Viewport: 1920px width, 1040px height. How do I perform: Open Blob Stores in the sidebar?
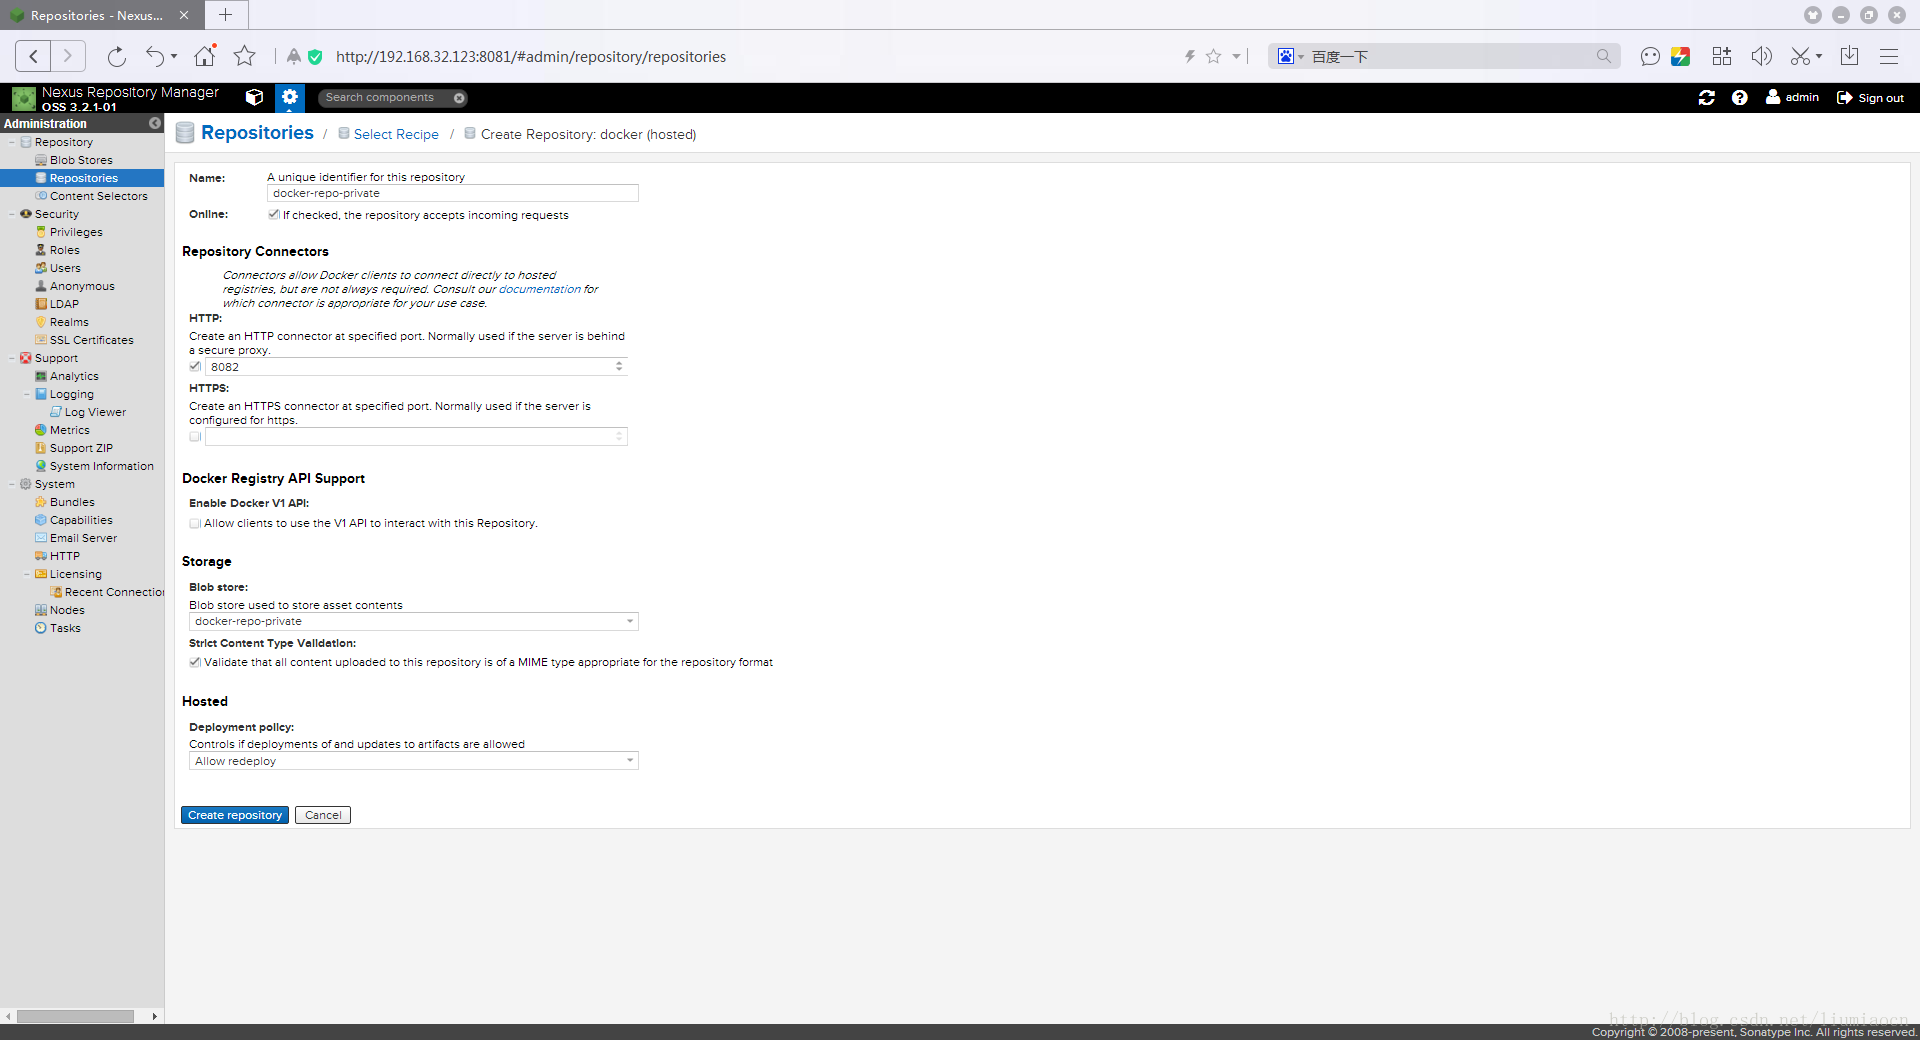pyautogui.click(x=81, y=160)
